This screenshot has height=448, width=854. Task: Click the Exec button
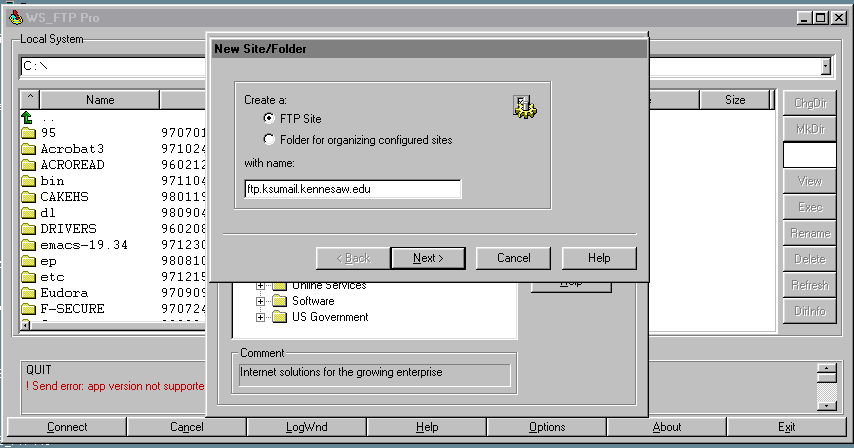[810, 207]
